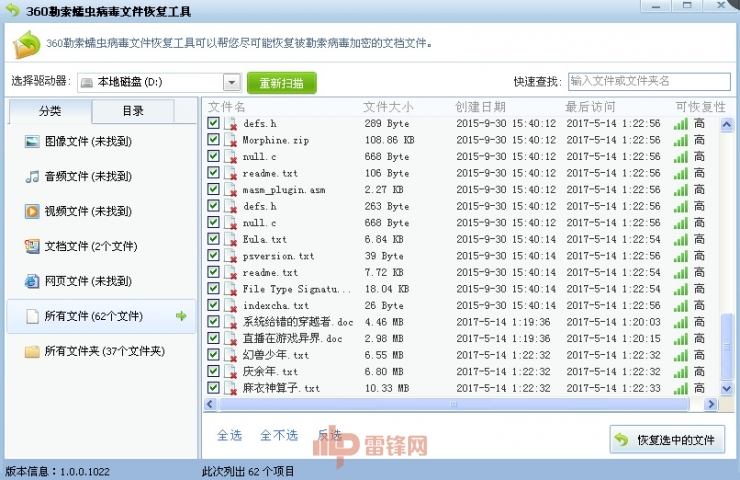The width and height of the screenshot is (740, 480).
Task: Click the horizontal scrollbar under the file list
Action: [x=453, y=405]
